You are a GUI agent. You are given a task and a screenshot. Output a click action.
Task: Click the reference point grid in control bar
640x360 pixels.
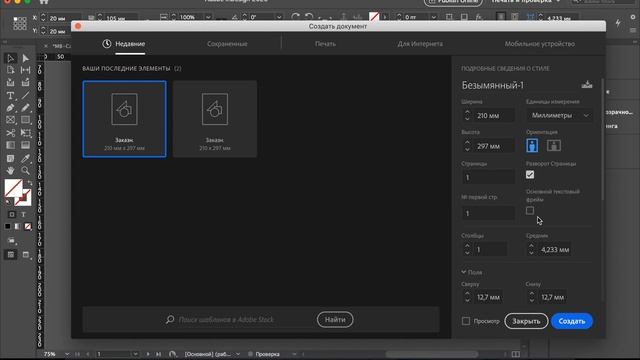(20, 23)
